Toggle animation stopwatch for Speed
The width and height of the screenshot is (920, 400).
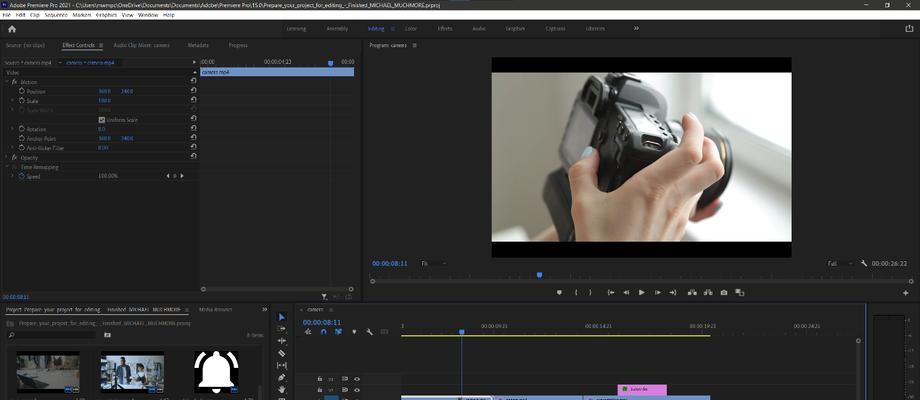pos(22,176)
